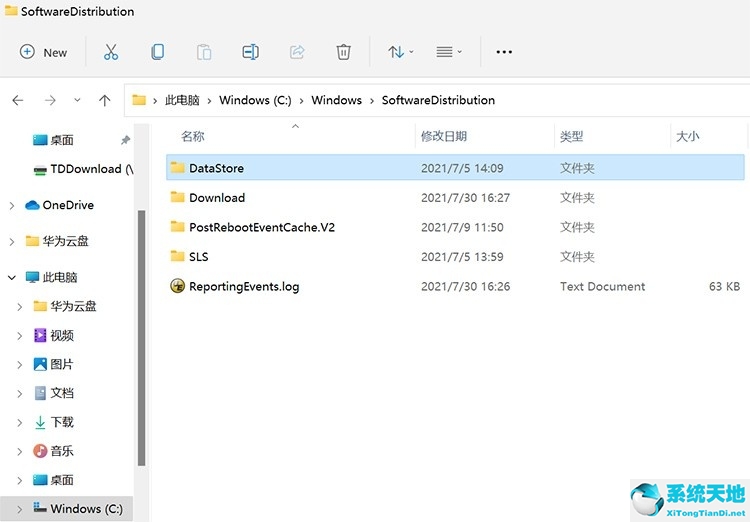Screen dimensions: 750x522
Task: Expand 视频 folder in sidebar
Action: coord(19,336)
